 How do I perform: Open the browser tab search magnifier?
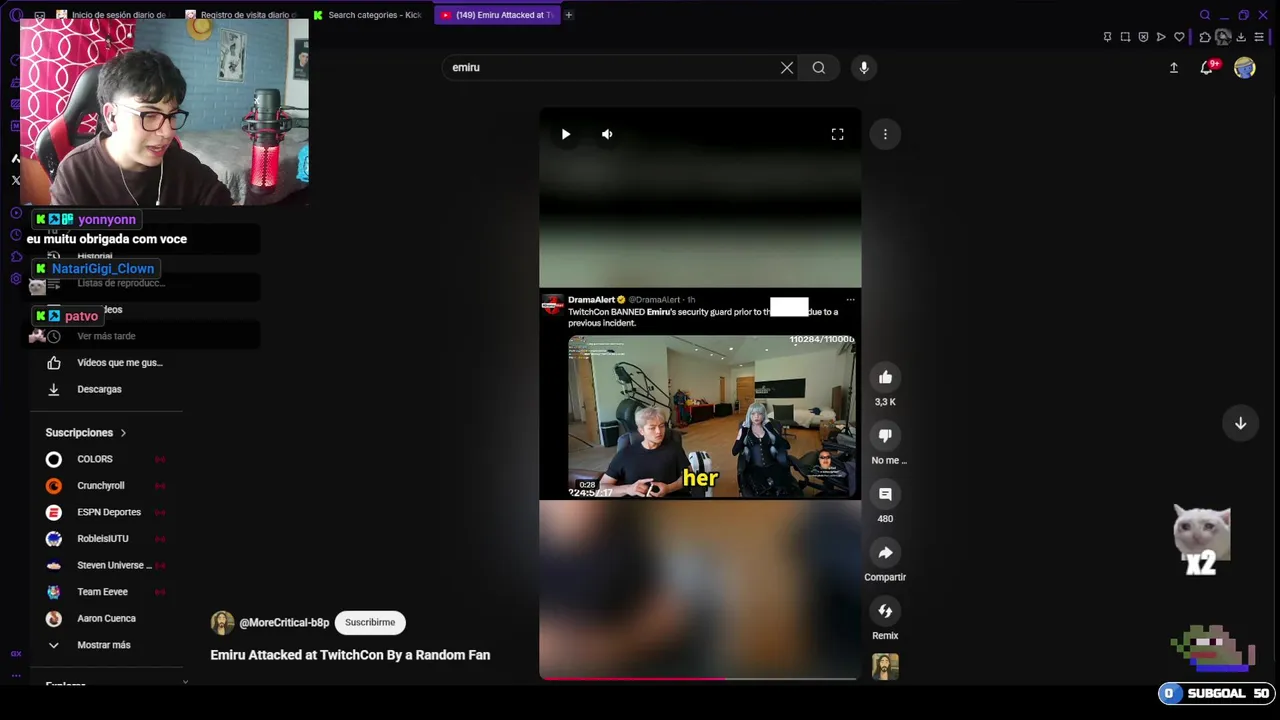[x=1205, y=15]
